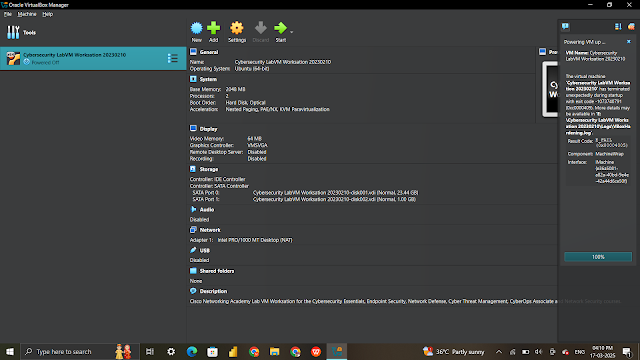Click the SATA Port 0 disk001.vdi entry
Image resolution: width=640 pixels, height=360 pixels.
click(336, 193)
